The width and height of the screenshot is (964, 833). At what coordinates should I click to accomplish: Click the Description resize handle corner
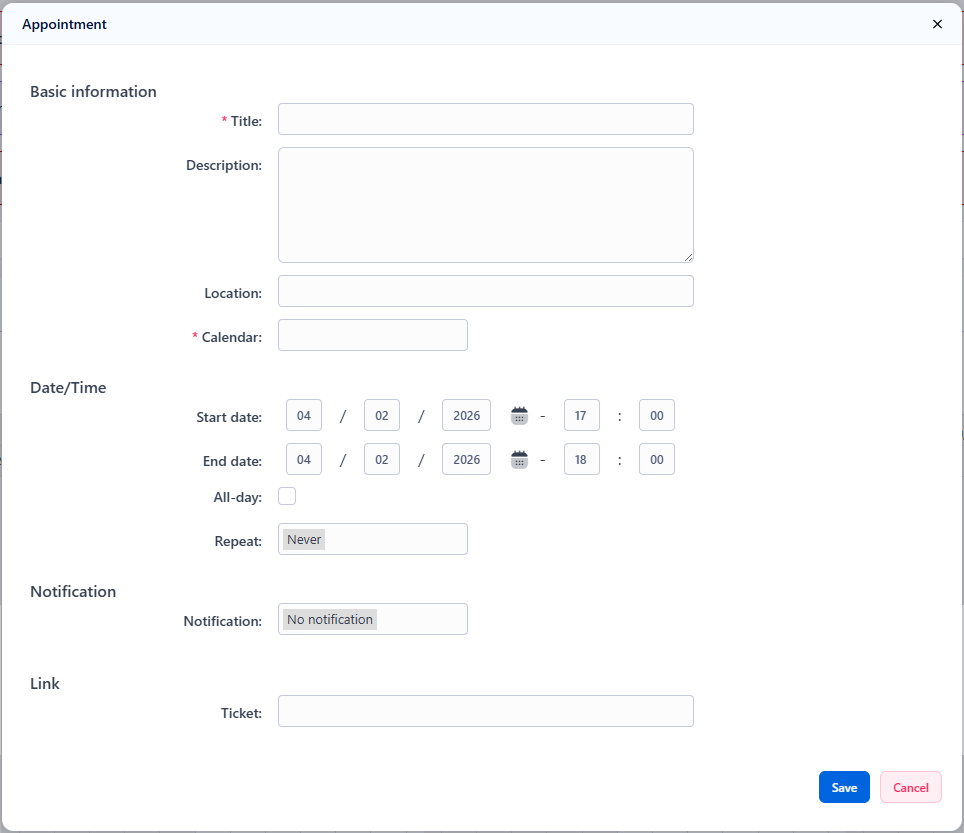(689, 258)
